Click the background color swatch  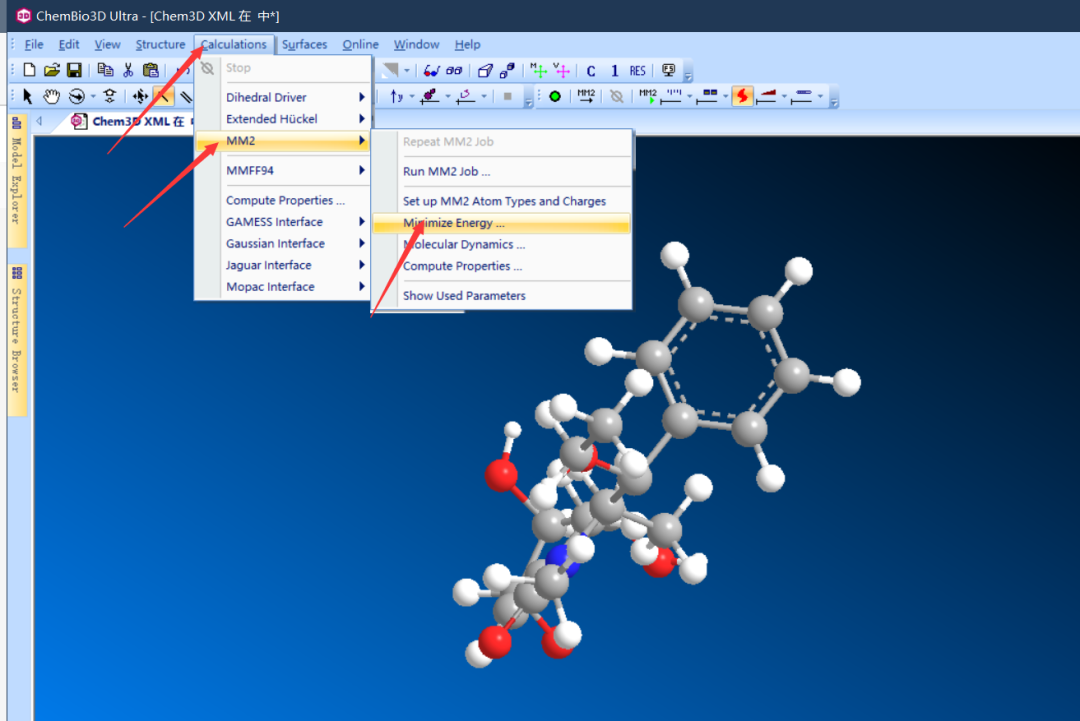click(390, 70)
